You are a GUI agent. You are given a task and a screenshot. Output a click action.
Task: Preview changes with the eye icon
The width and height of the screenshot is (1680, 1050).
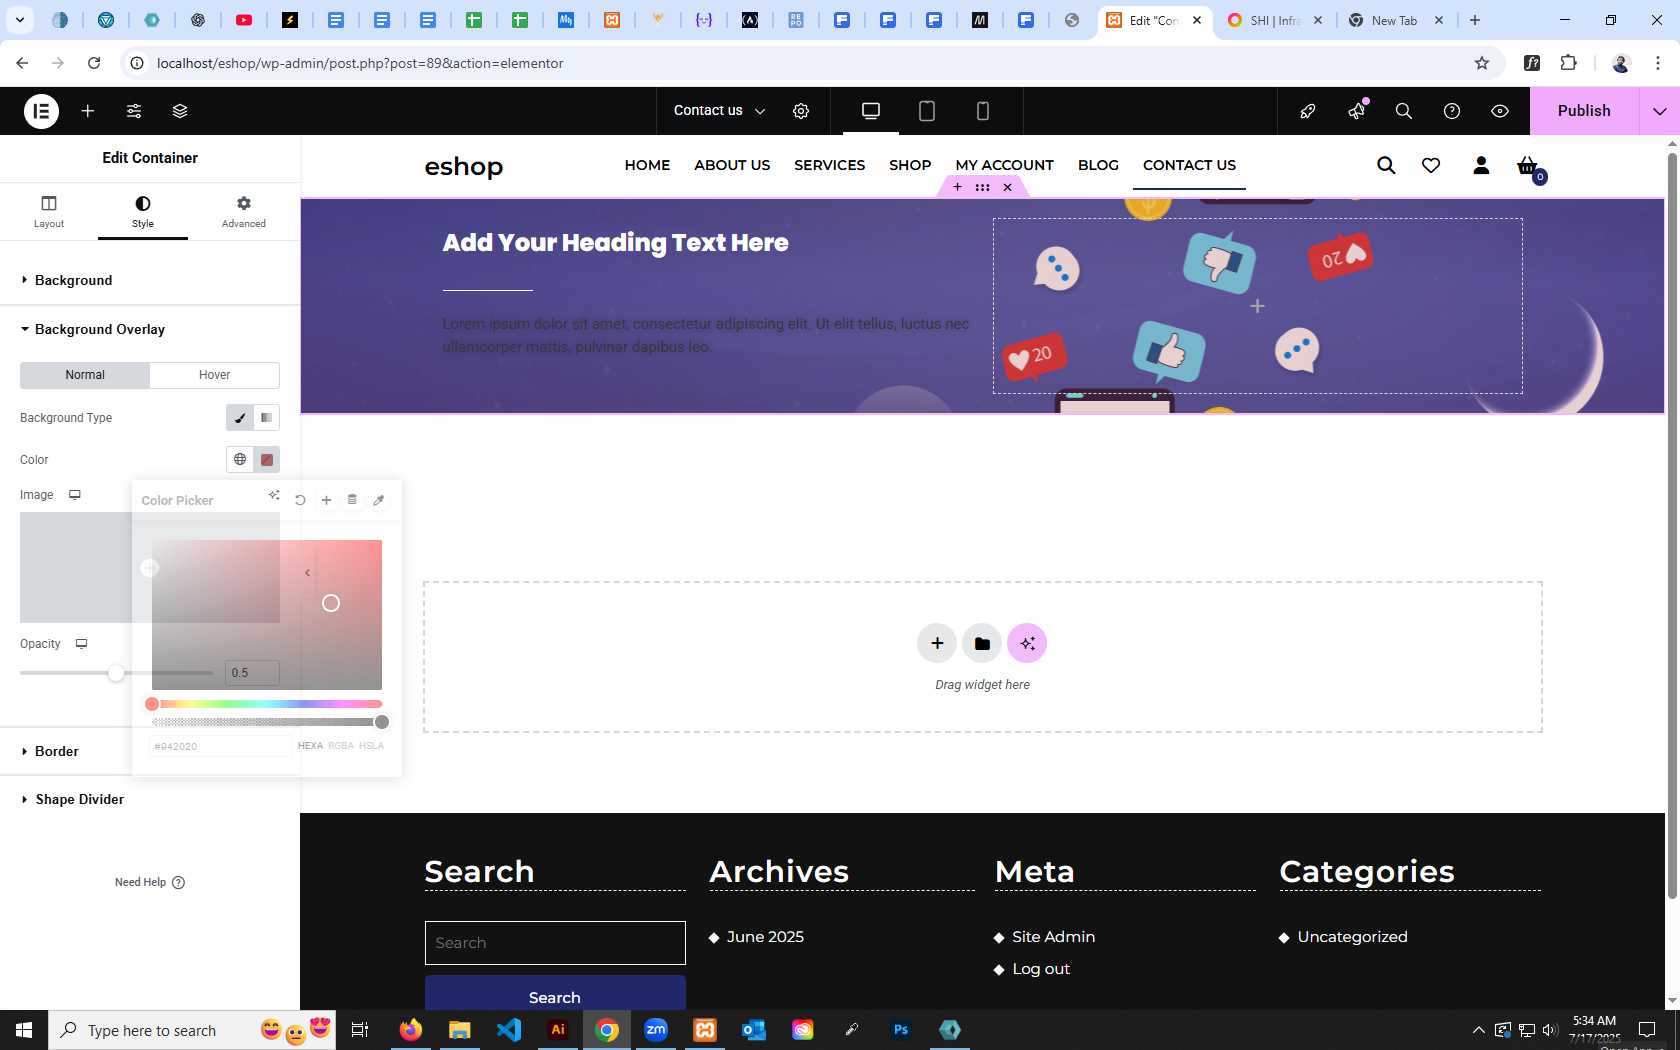click(1500, 111)
